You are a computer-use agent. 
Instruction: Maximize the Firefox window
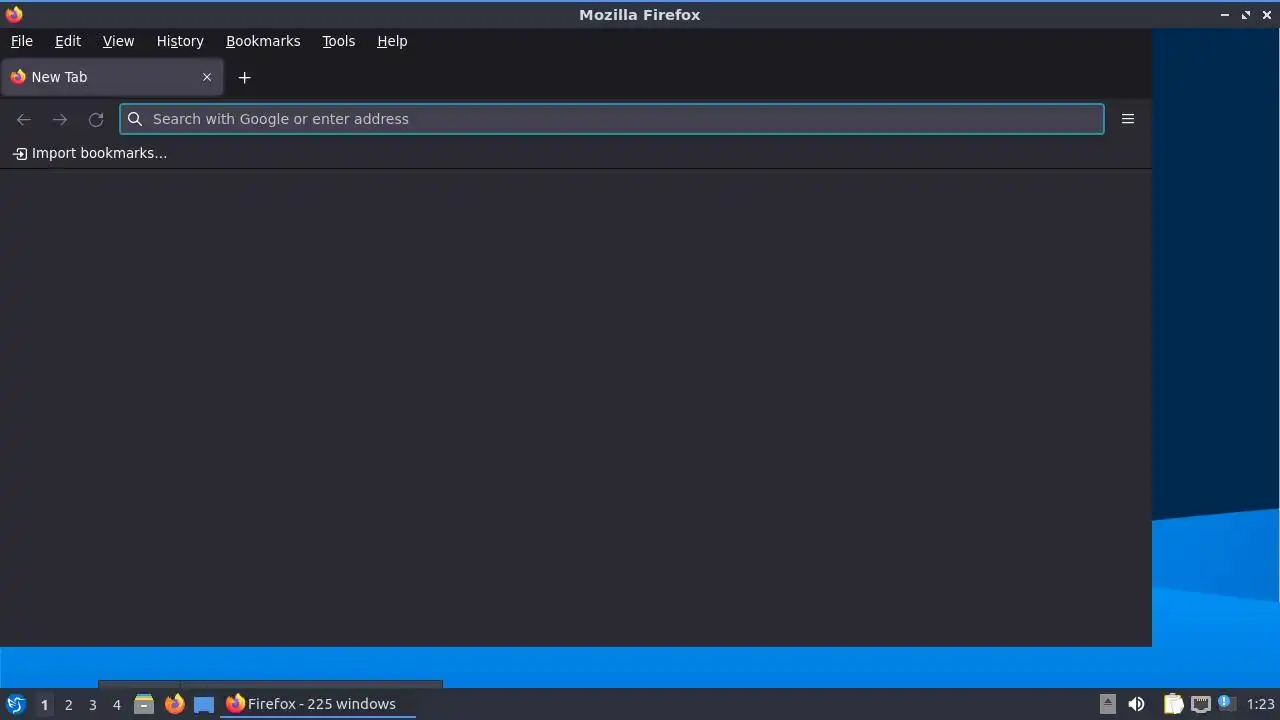tap(1246, 15)
